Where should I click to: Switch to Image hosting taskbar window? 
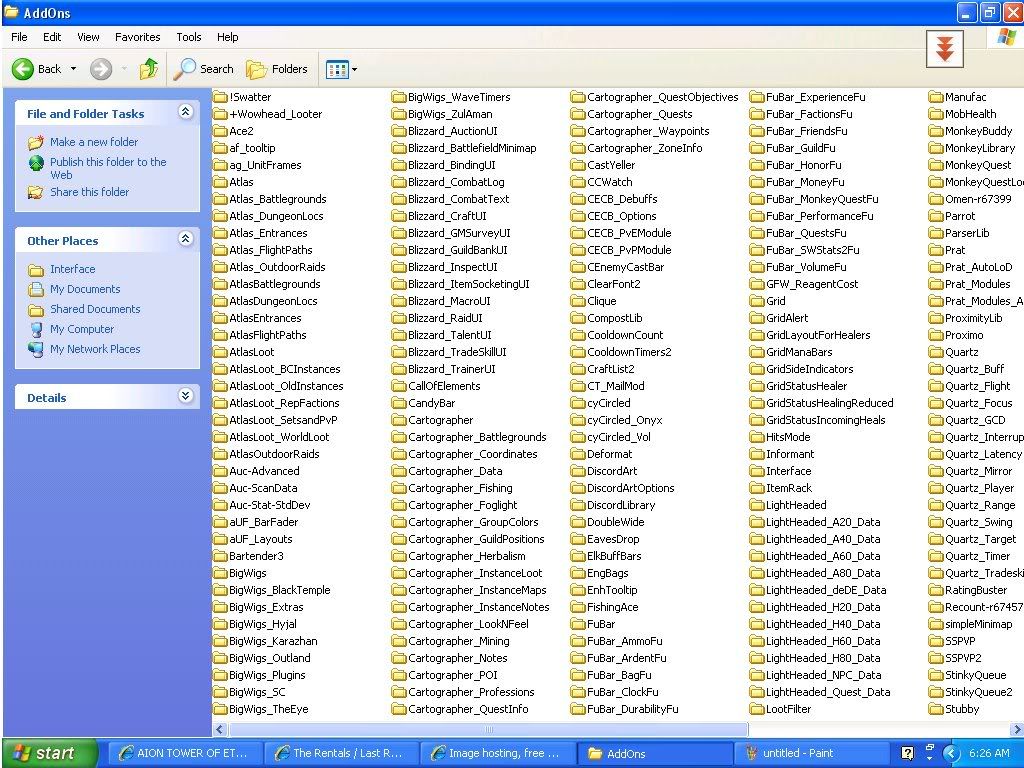click(497, 753)
